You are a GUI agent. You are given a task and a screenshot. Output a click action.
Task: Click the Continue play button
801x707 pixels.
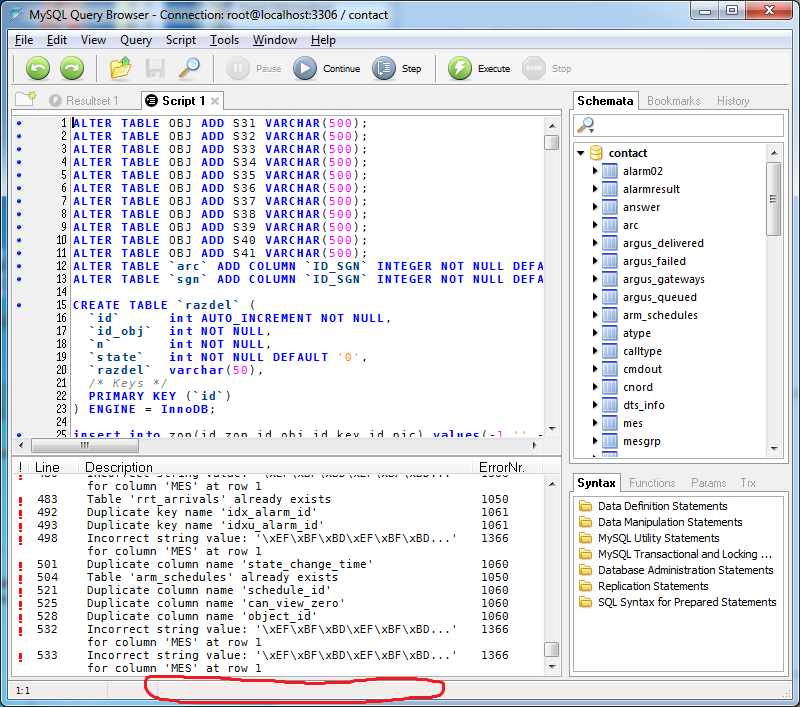(x=327, y=68)
